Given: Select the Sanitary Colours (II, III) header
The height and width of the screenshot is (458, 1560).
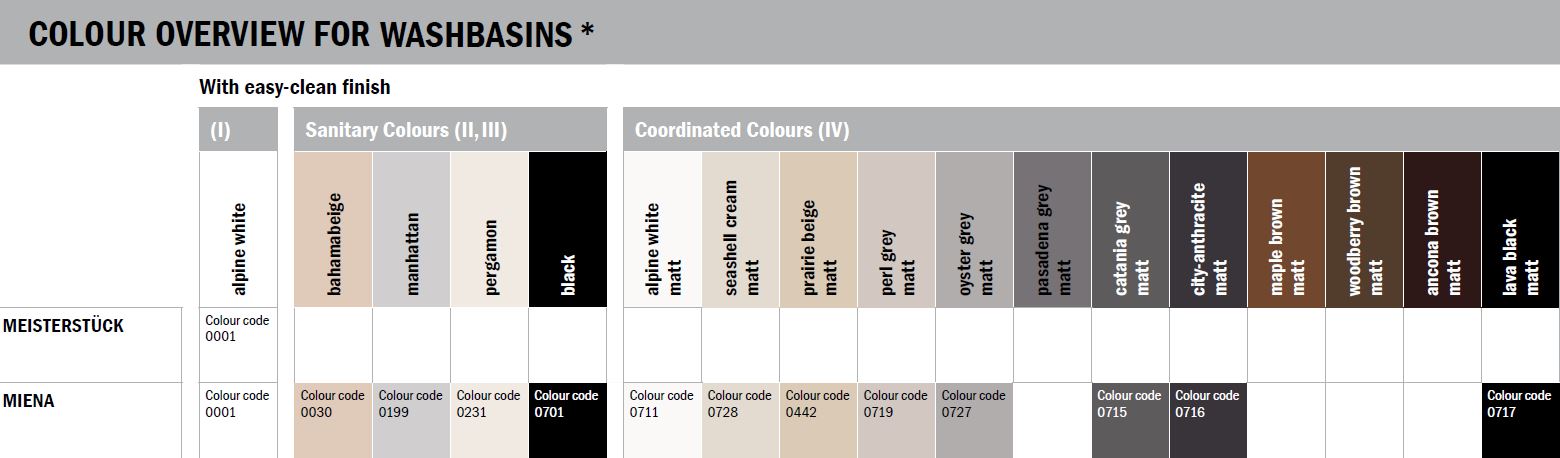Looking at the screenshot, I should [451, 130].
